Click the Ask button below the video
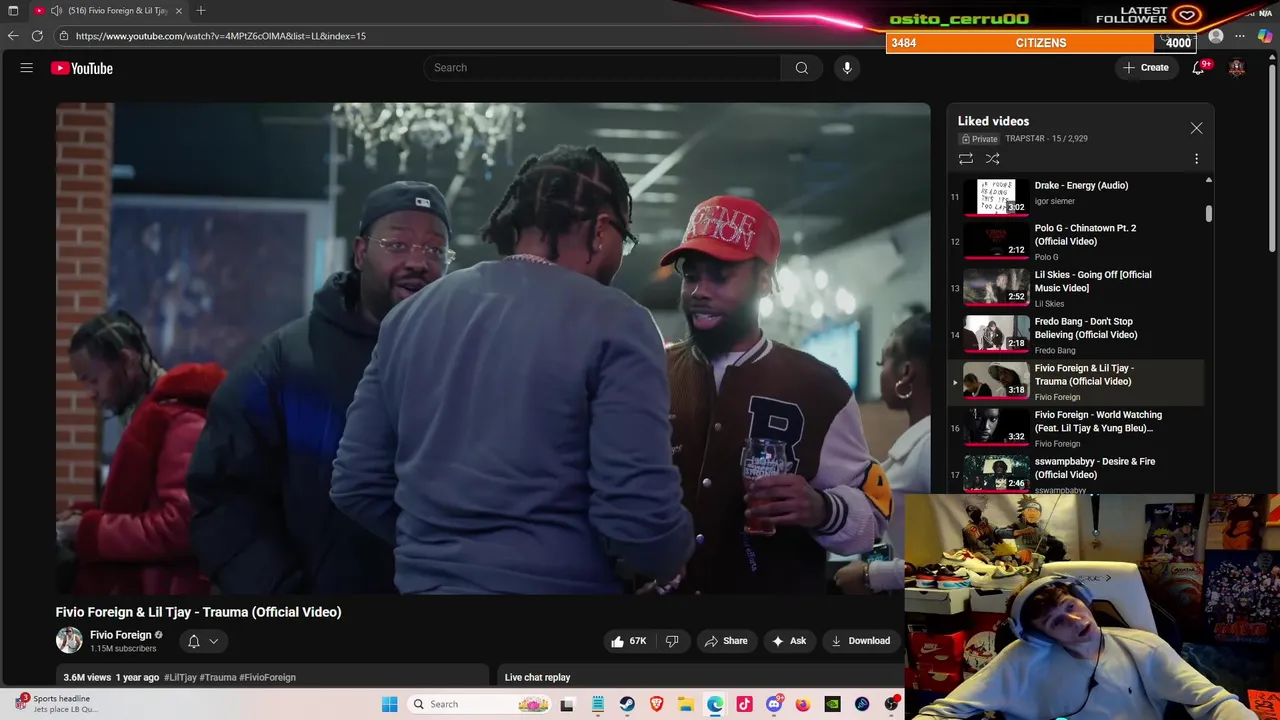Image resolution: width=1280 pixels, height=720 pixels. click(789, 641)
